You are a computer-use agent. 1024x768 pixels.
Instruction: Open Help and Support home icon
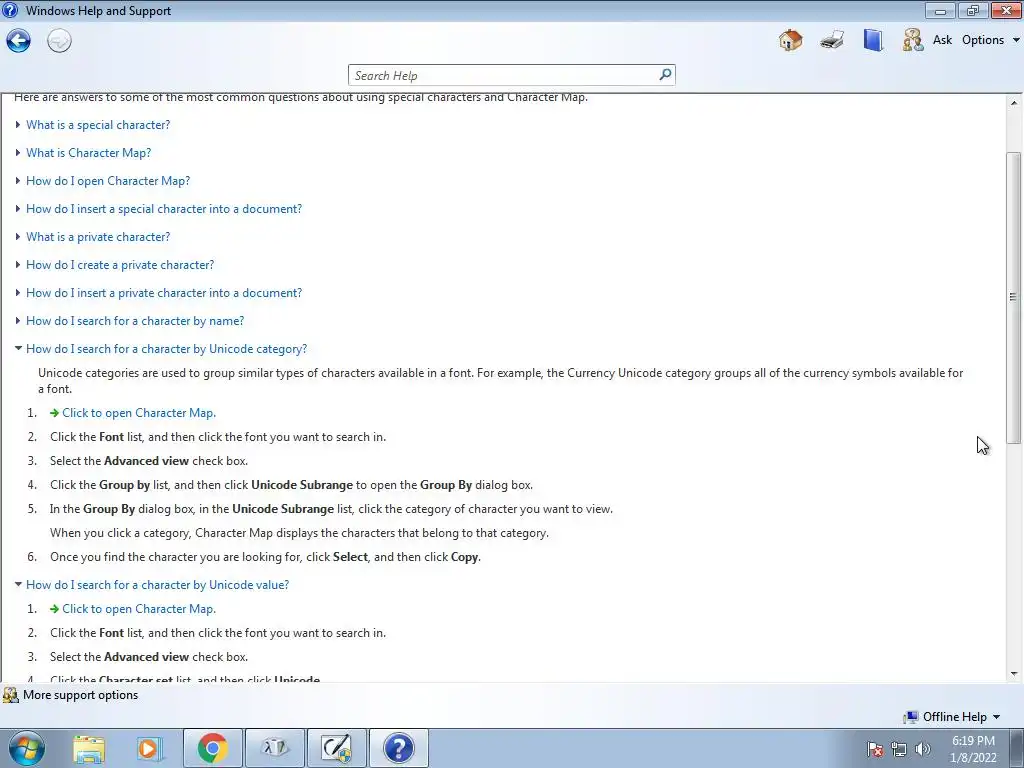790,40
